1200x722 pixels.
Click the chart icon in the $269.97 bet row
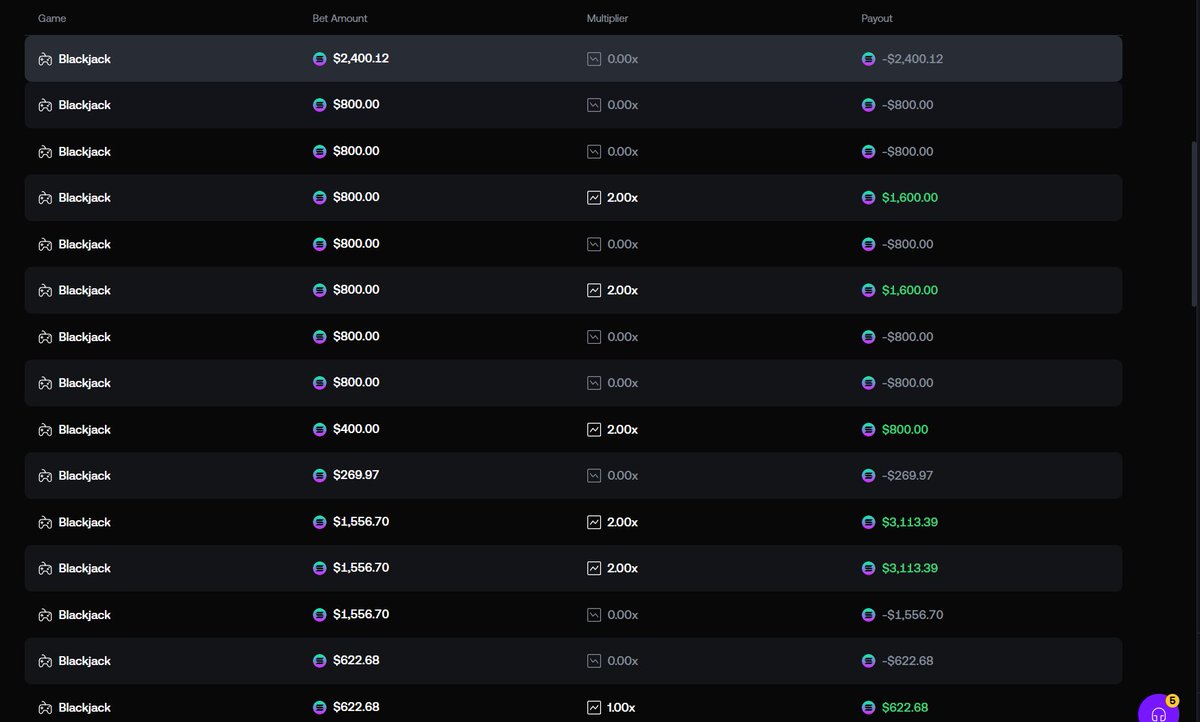pyautogui.click(x=594, y=476)
